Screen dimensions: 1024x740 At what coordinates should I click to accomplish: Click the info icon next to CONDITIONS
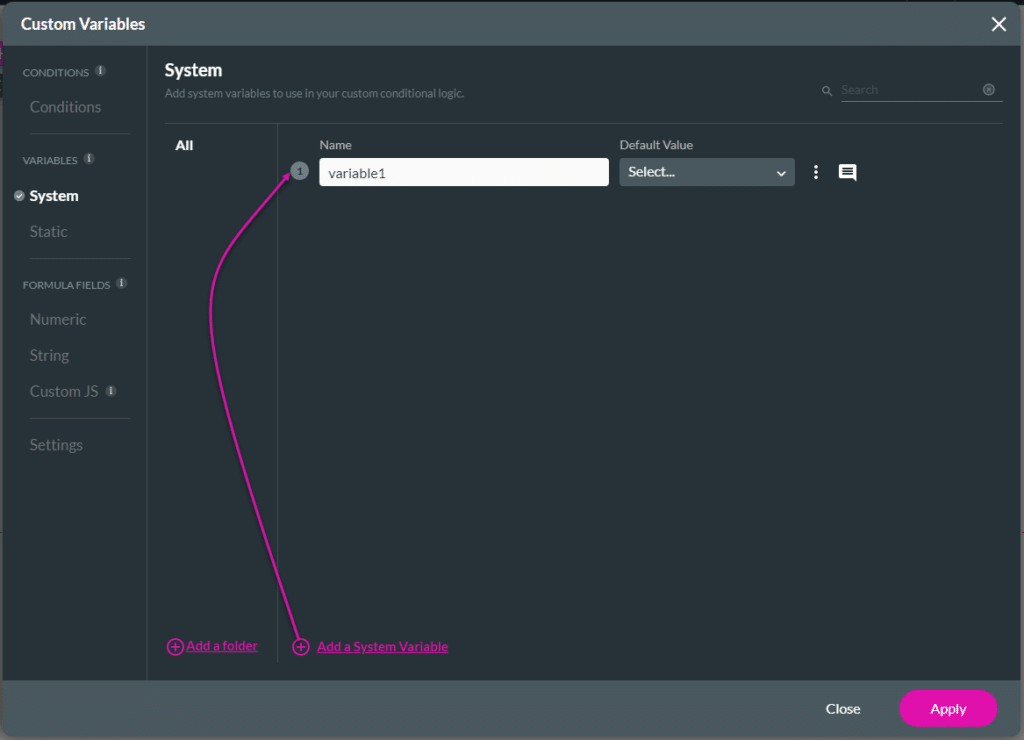[x=98, y=70]
